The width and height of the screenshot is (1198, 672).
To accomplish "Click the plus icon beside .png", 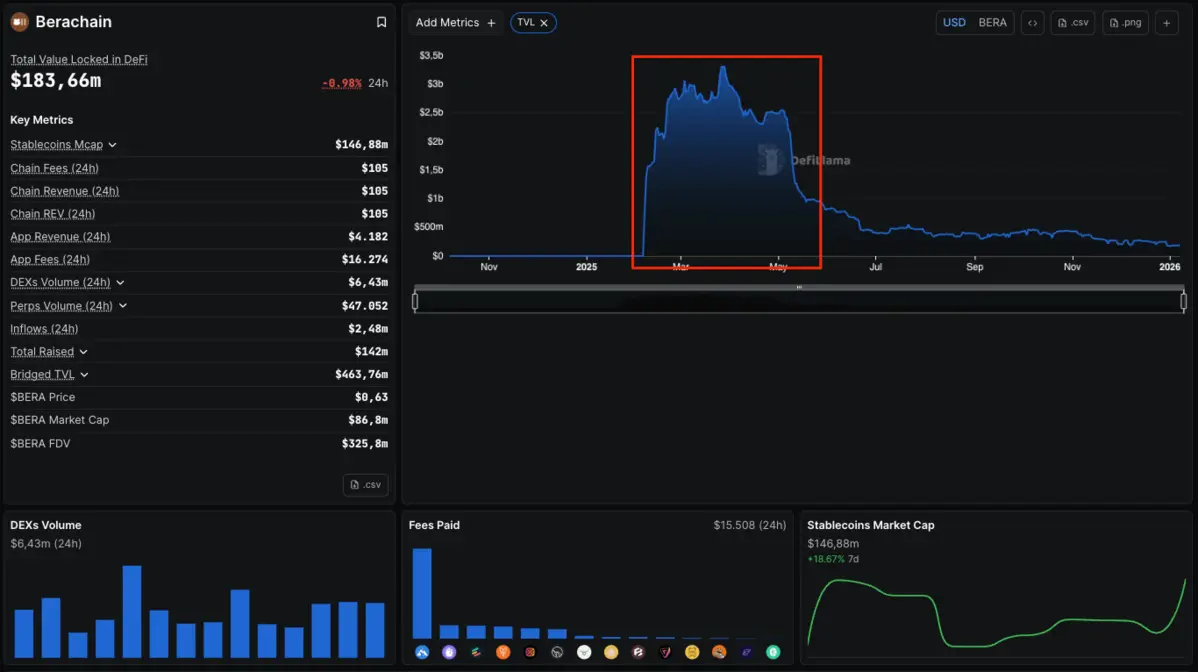I will [x=1167, y=23].
